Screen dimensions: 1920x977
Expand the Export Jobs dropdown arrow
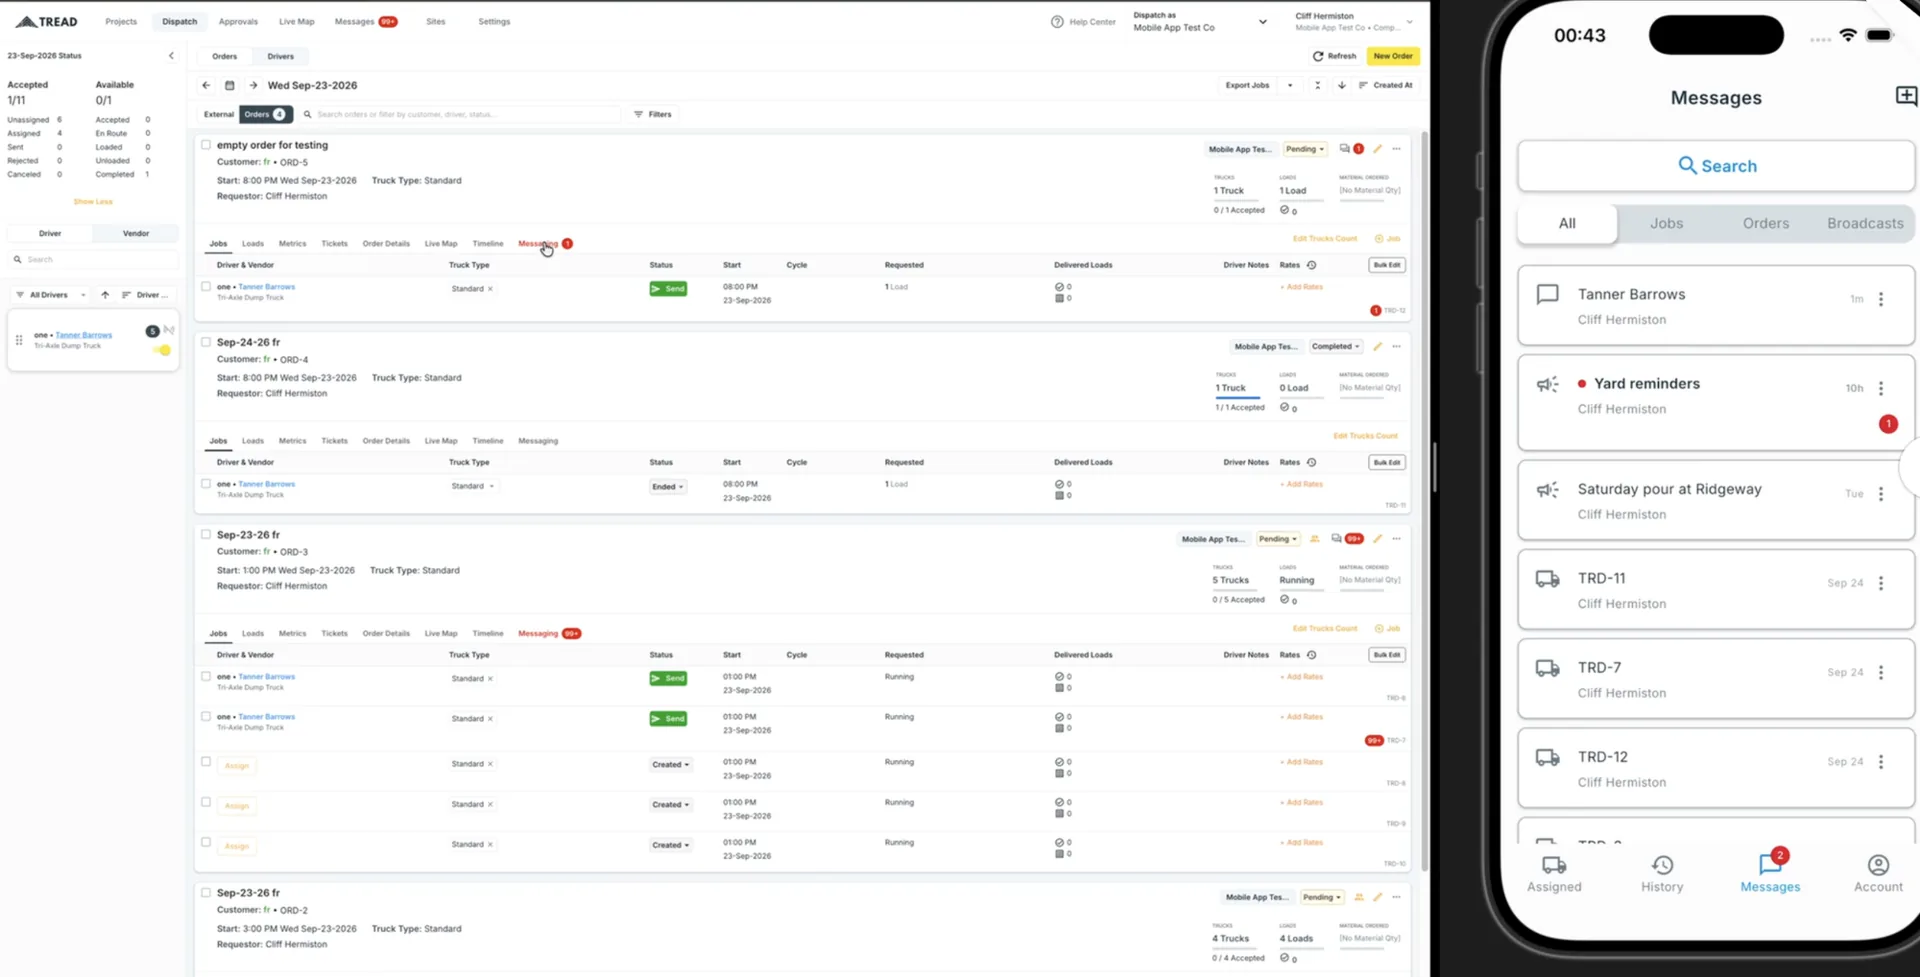(1290, 85)
